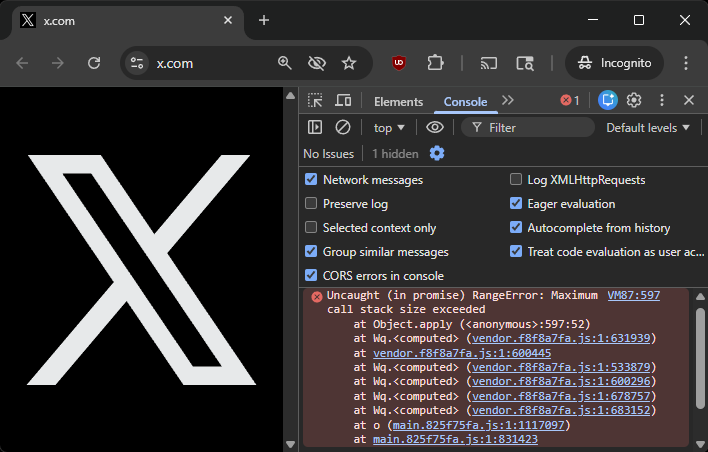Uncheck Eager evaluation
The height and width of the screenshot is (452, 708).
[516, 203]
